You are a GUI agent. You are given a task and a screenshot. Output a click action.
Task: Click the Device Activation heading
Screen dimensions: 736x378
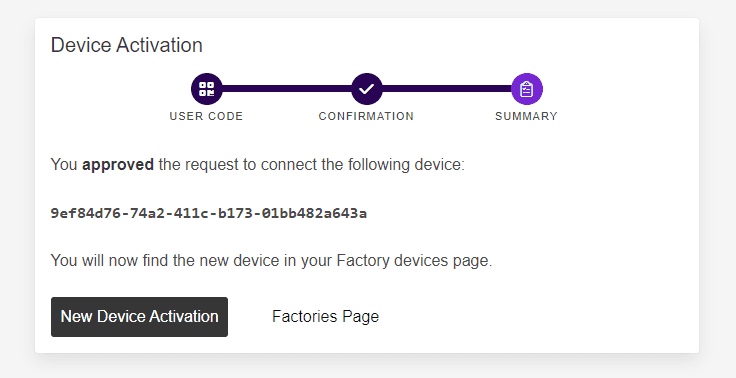click(x=127, y=45)
